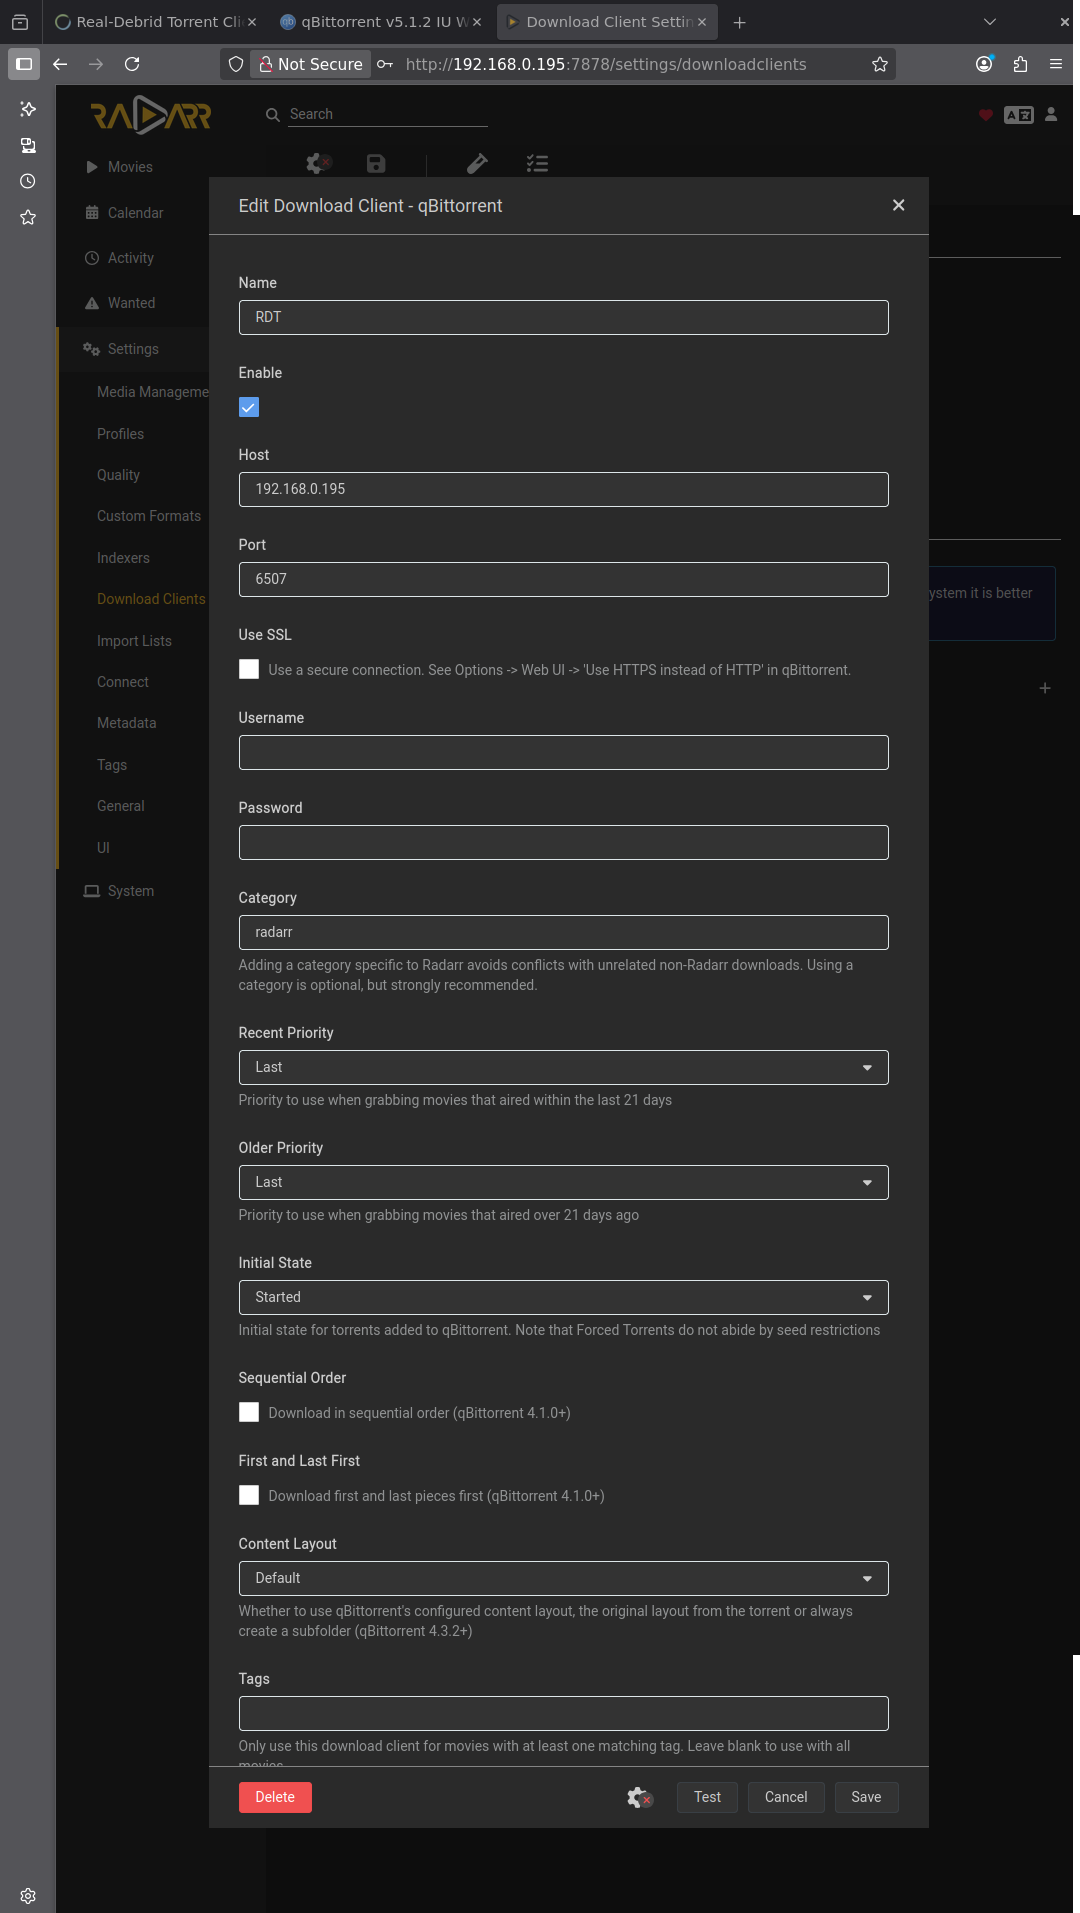Open the Initial State dropdown

point(563,1297)
